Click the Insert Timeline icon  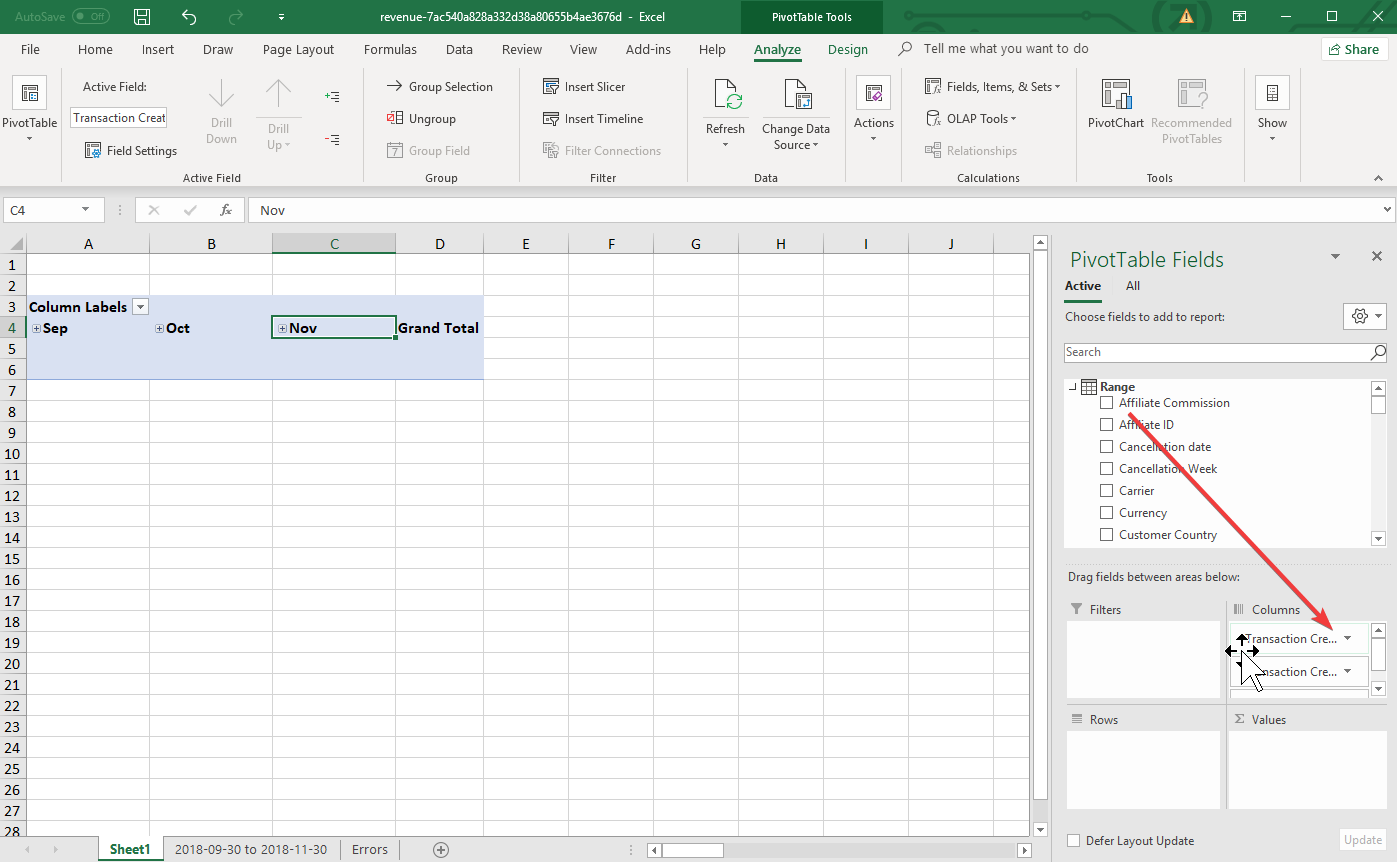[551, 119]
